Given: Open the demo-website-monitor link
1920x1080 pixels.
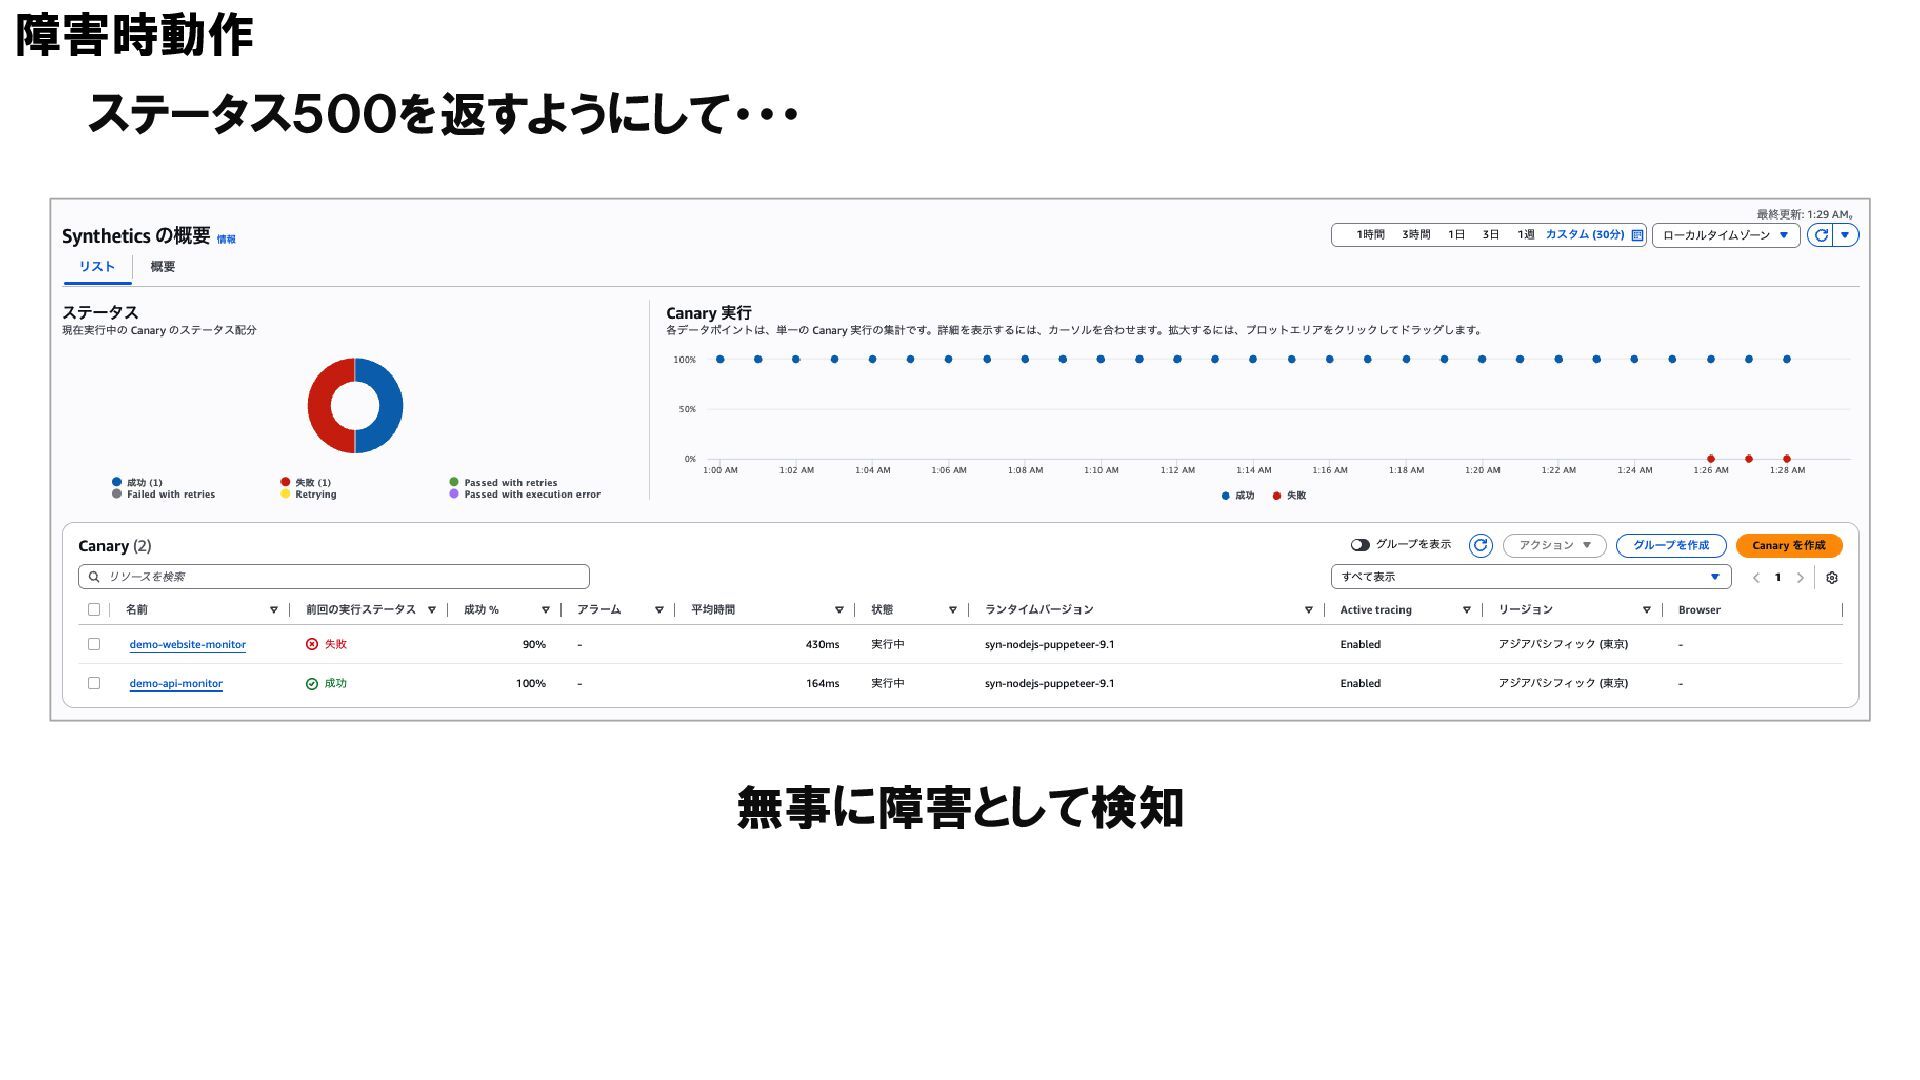Looking at the screenshot, I should pyautogui.click(x=187, y=645).
